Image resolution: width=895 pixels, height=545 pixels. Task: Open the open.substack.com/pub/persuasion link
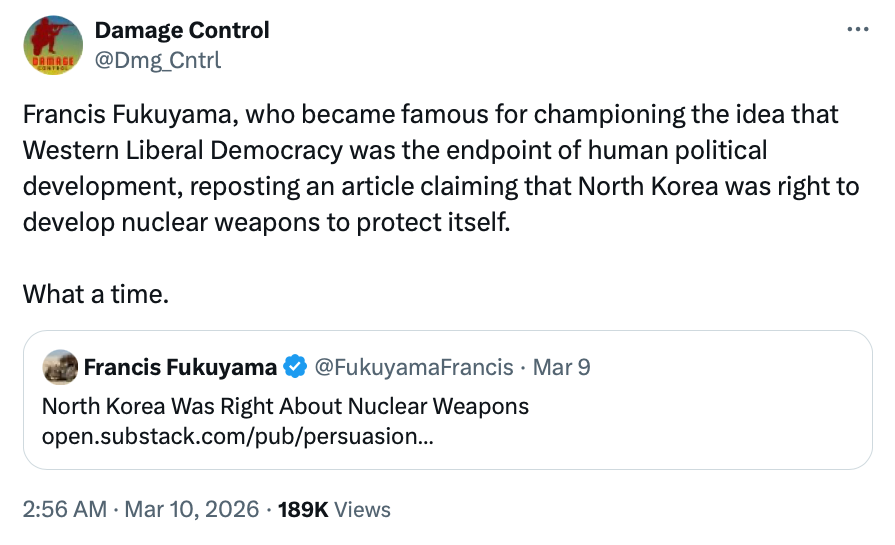tap(238, 436)
